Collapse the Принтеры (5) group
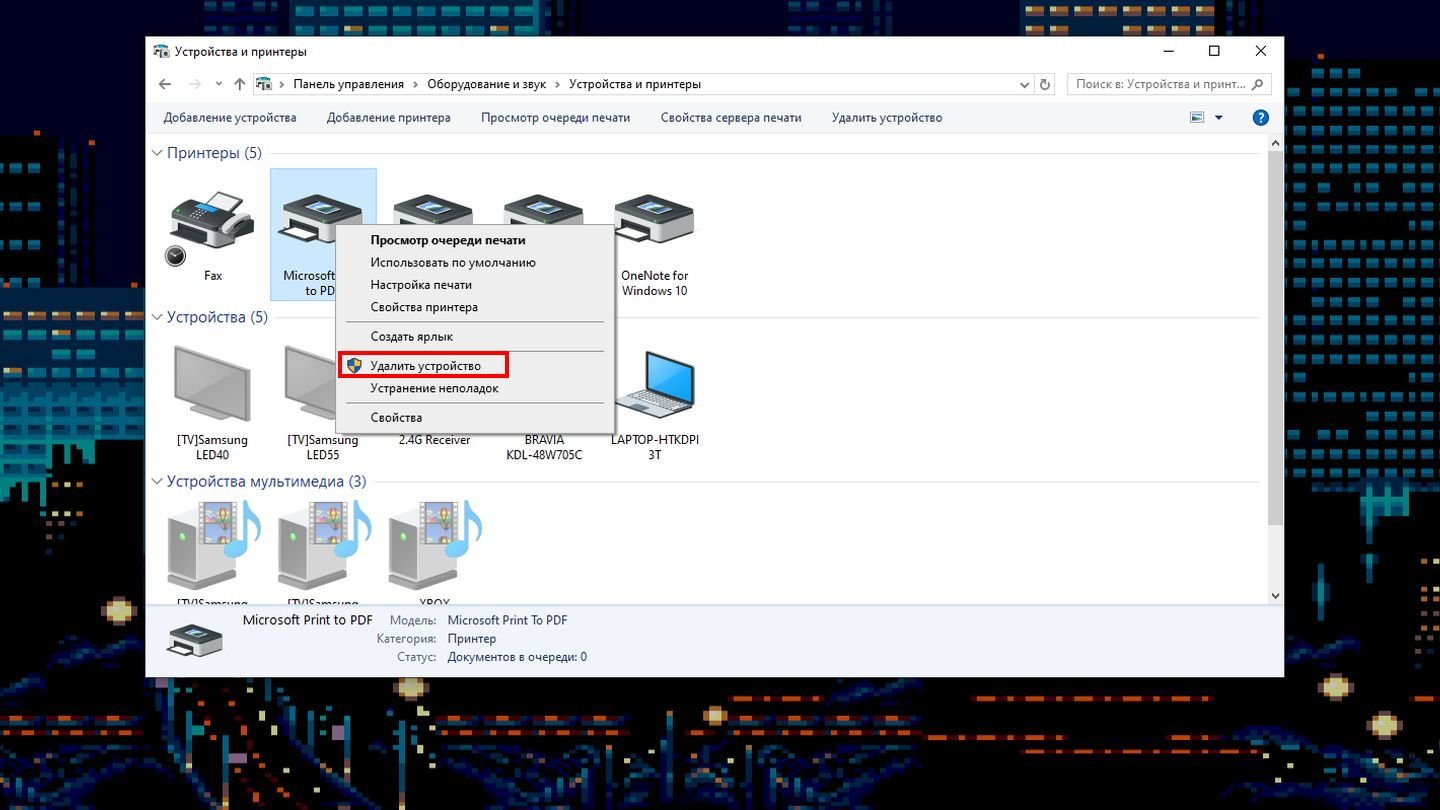Viewport: 1440px width, 810px height. pyautogui.click(x=157, y=153)
